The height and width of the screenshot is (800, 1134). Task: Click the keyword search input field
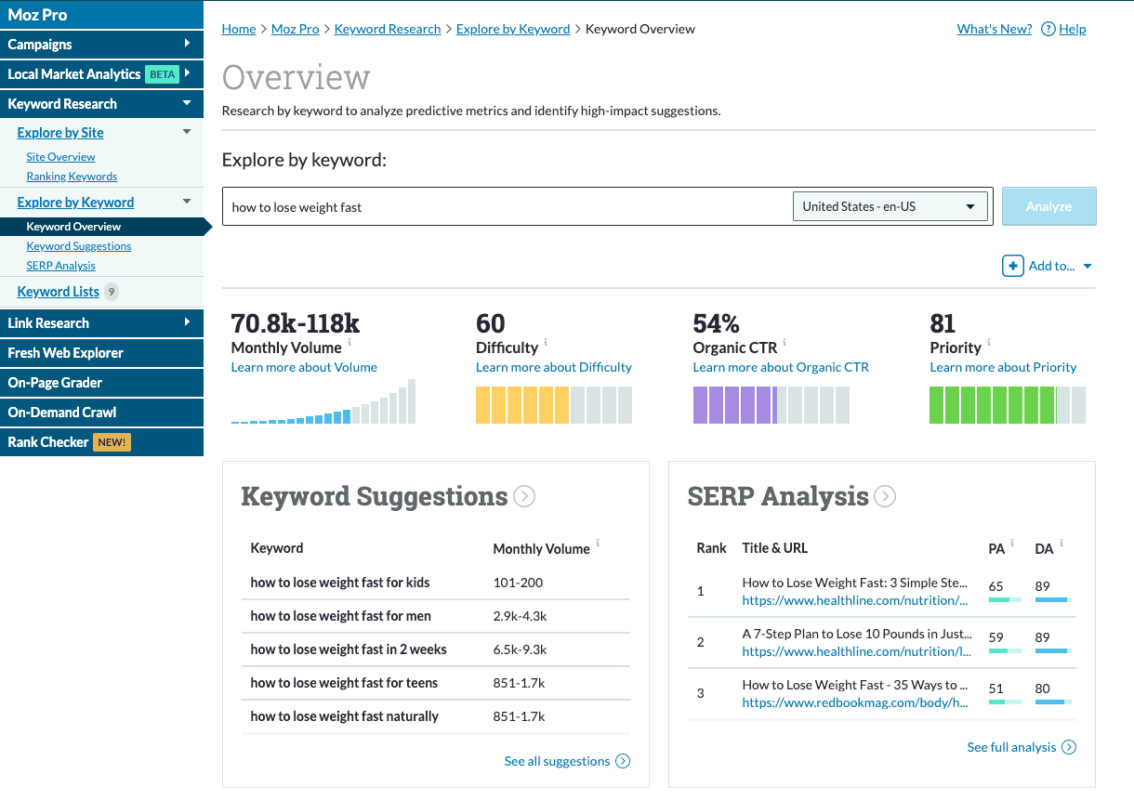(505, 207)
